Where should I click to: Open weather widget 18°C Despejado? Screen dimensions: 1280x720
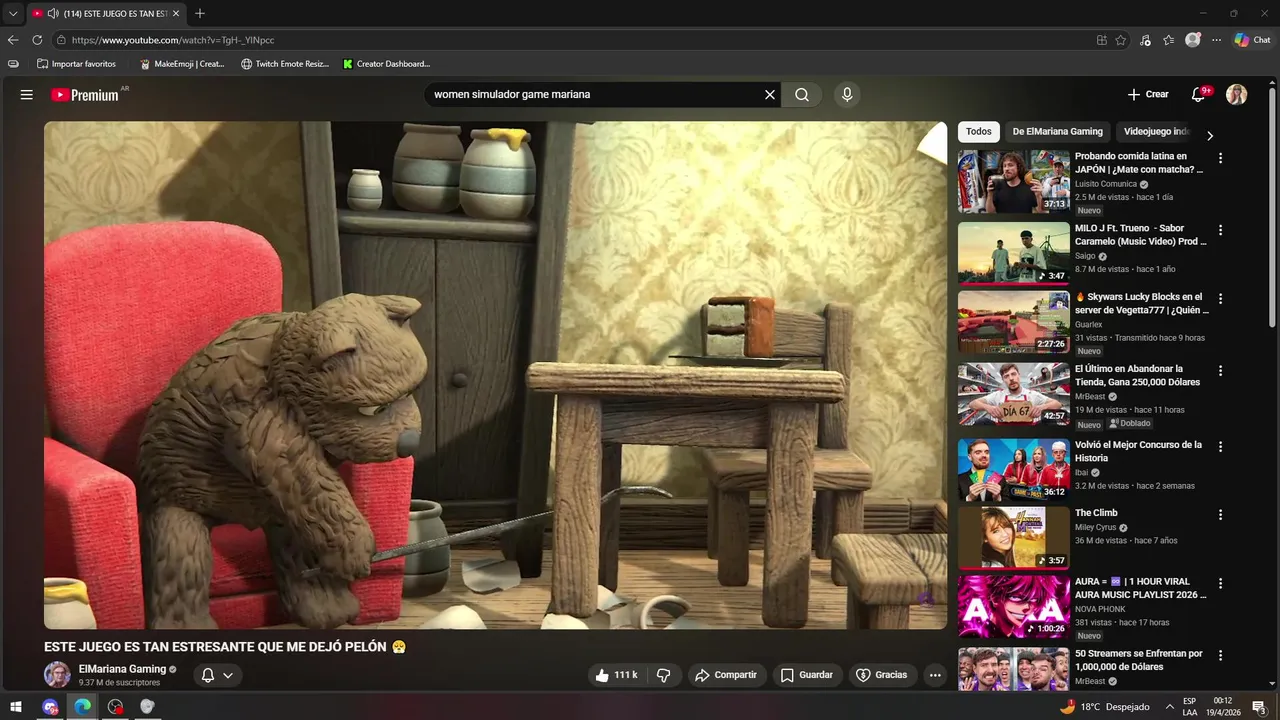coord(1104,707)
